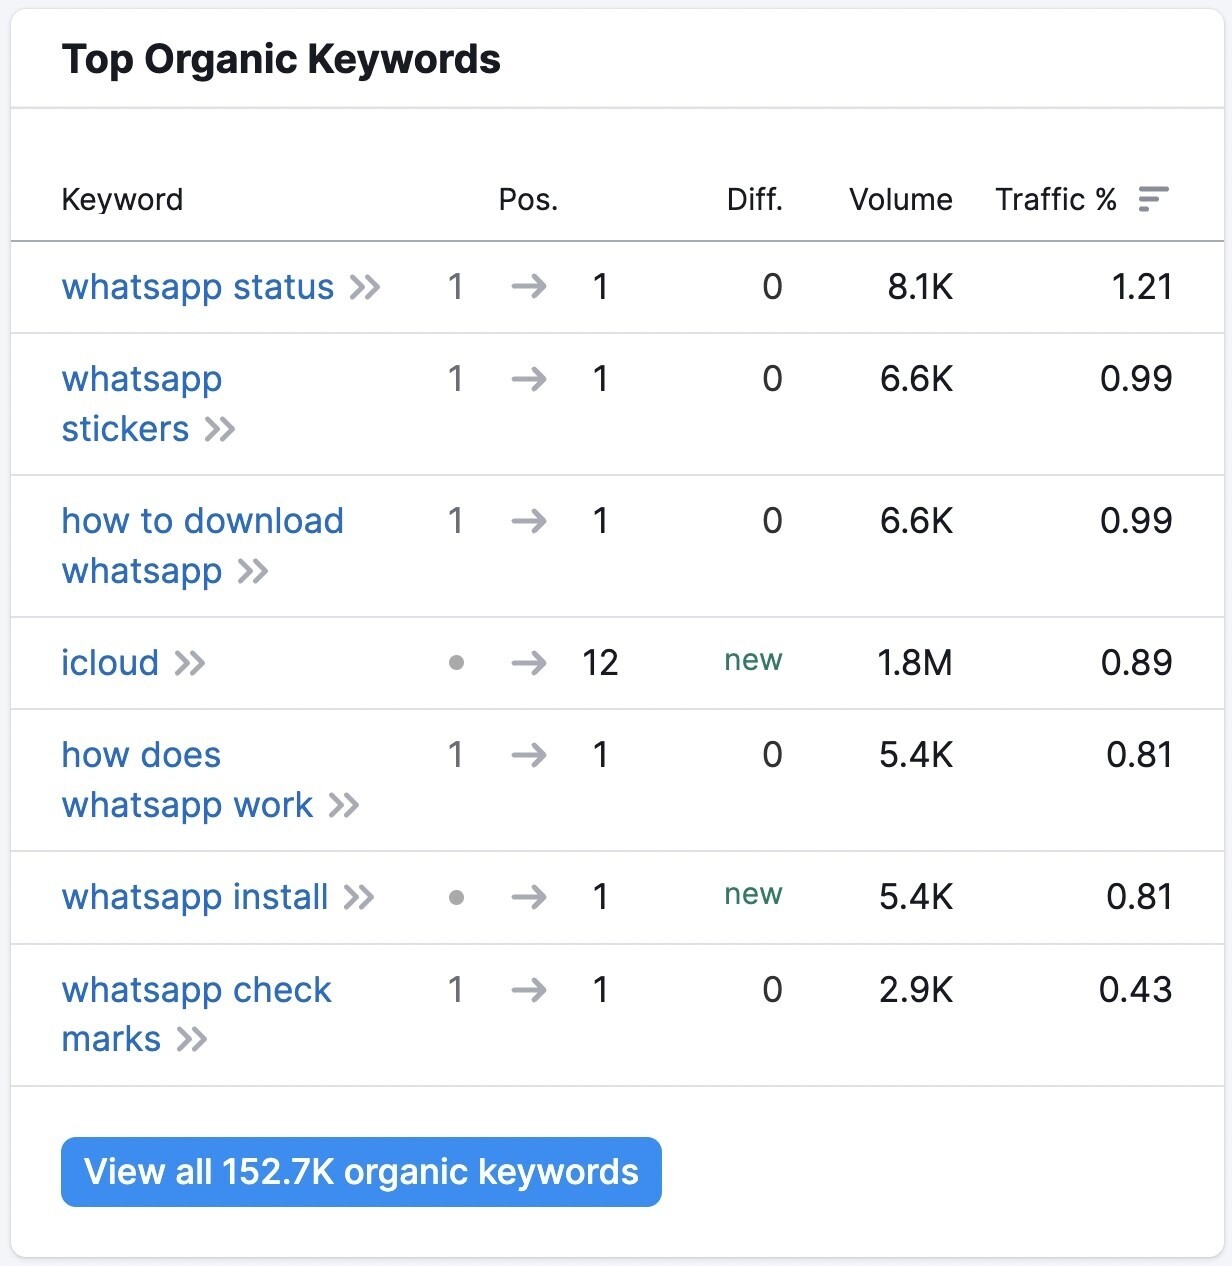Viewport: 1232px width, 1266px height.
Task: Click View all 152.7K organic keywords button
Action: 361,1172
